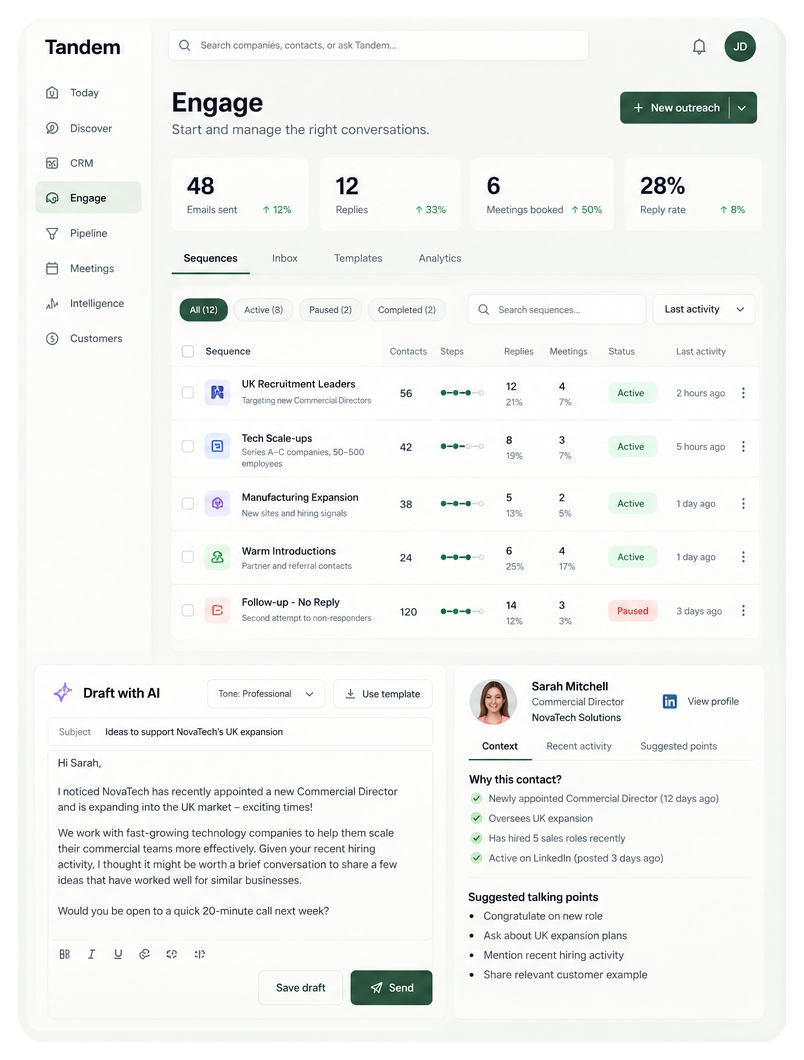The height and width of the screenshot is (1060, 804).
Task: Select the Warm Introductions row checkbox
Action: [x=188, y=557]
